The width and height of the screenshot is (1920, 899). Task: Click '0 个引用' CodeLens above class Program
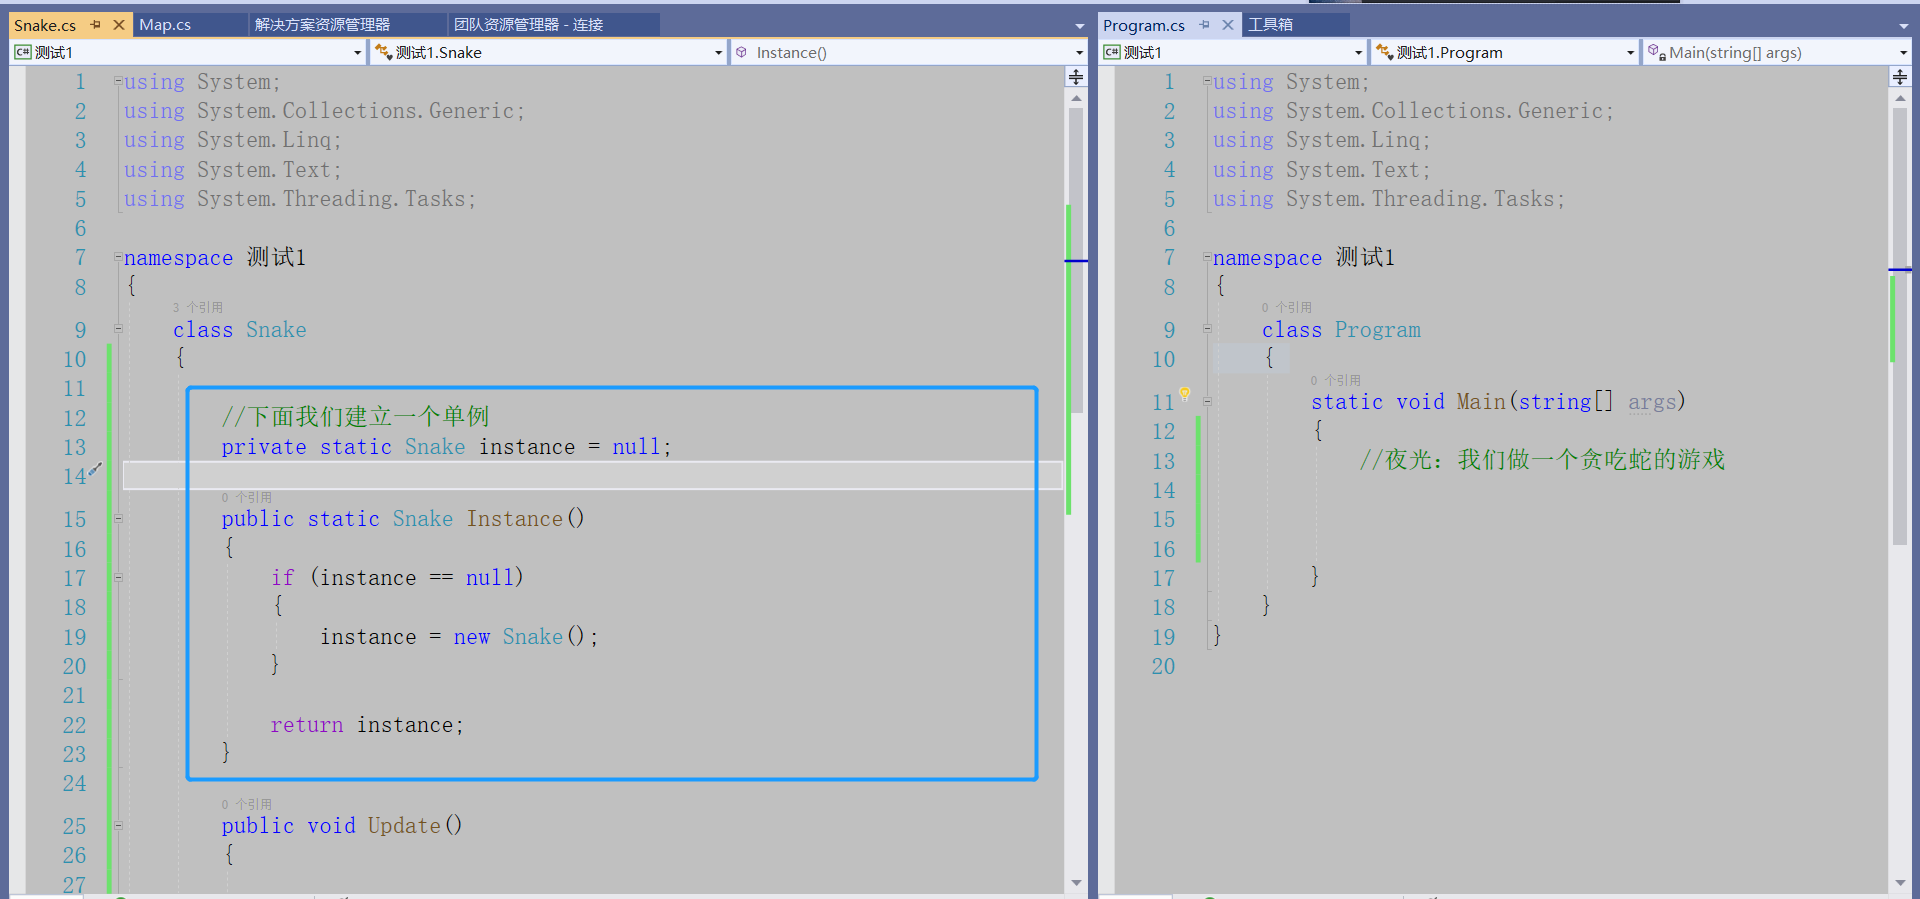tap(1286, 307)
